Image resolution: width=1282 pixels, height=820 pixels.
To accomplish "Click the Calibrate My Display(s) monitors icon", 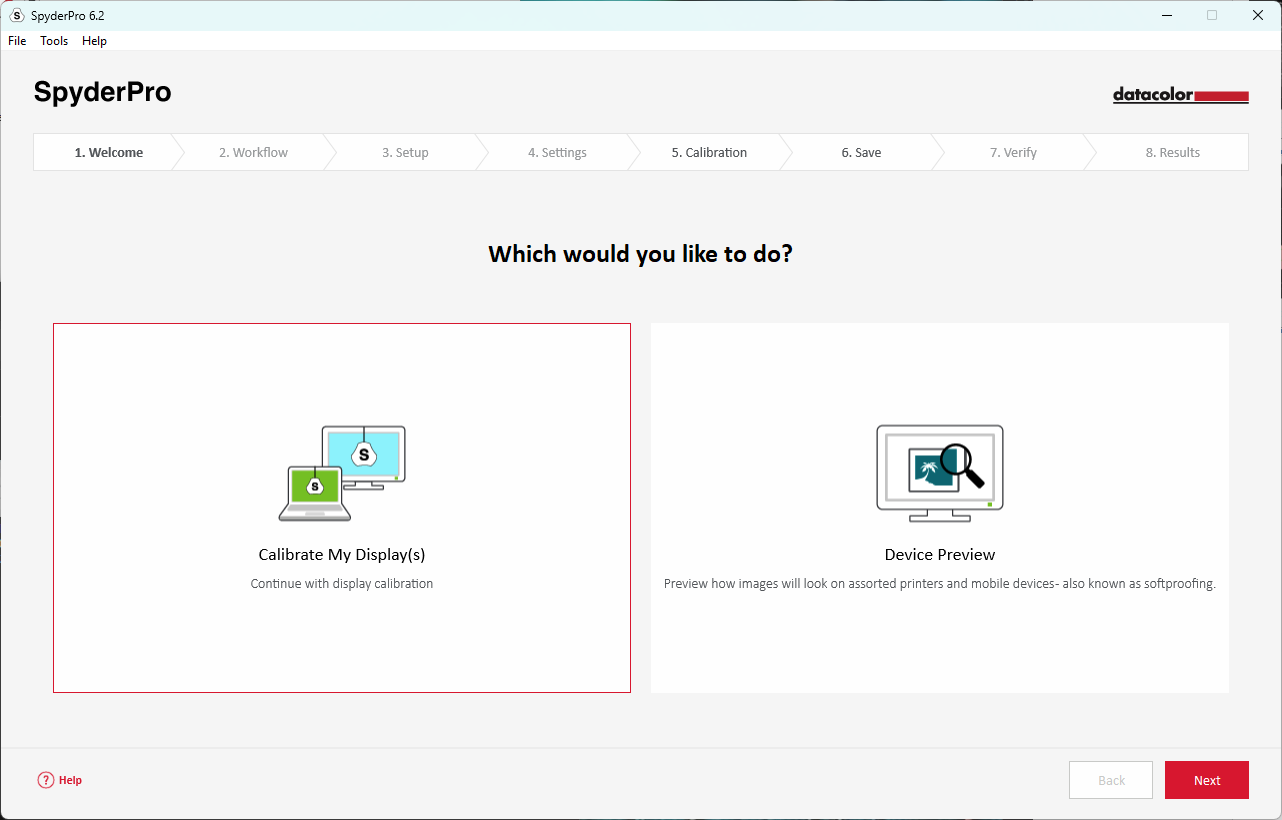I will coord(342,473).
